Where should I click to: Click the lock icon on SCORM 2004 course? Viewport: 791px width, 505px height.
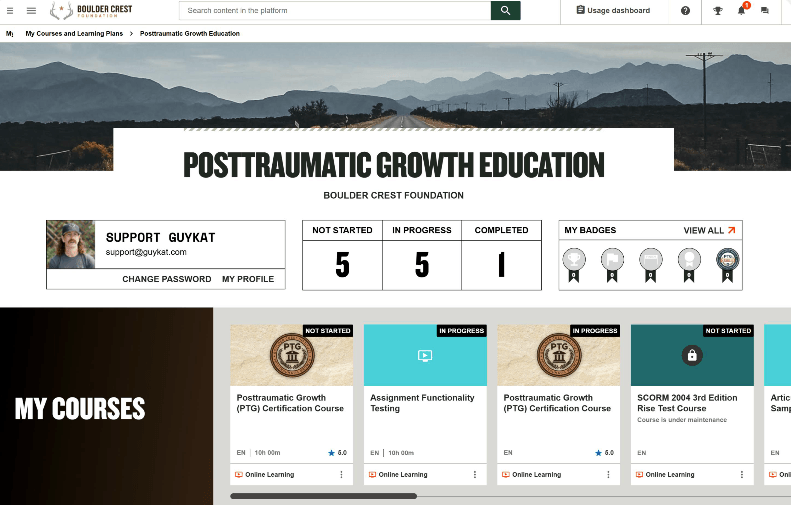(693, 355)
